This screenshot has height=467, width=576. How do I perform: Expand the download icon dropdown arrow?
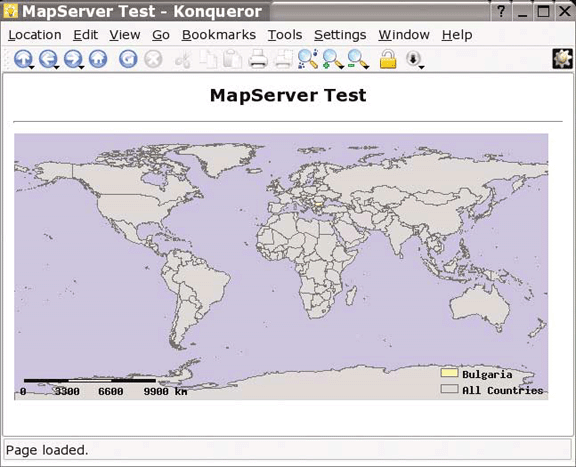(422, 67)
